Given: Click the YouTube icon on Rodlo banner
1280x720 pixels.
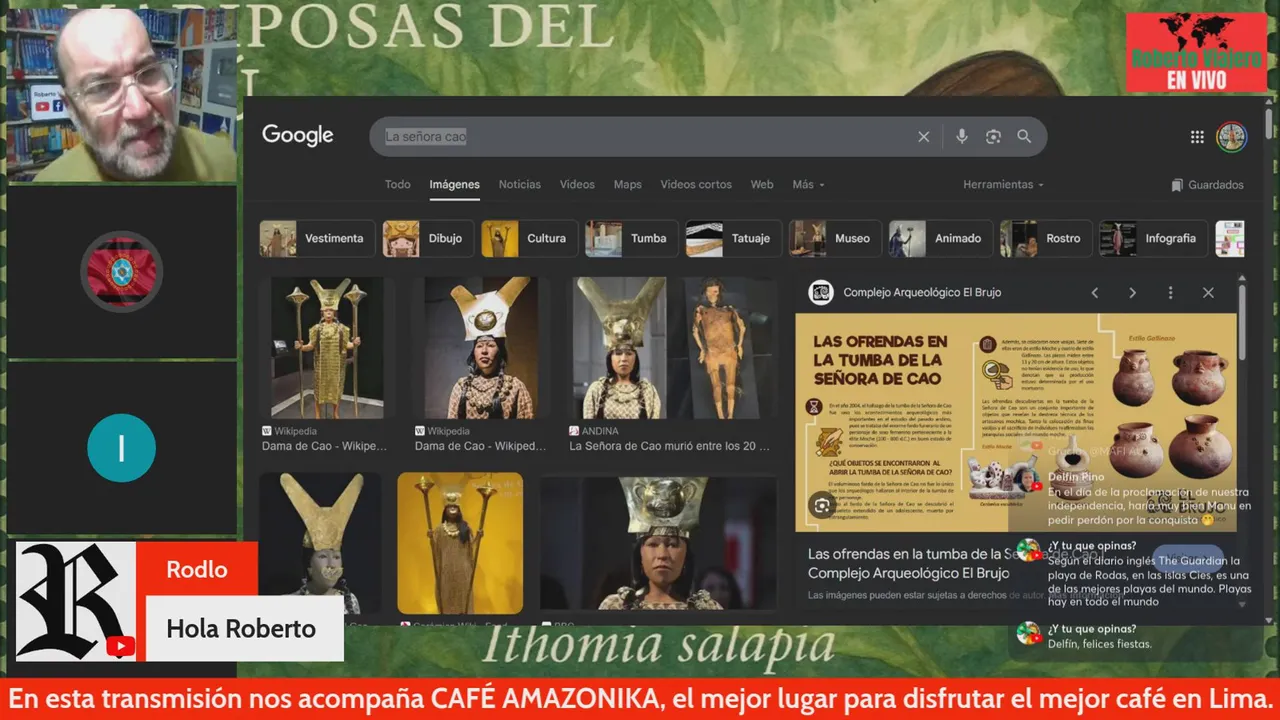Looking at the screenshot, I should tap(120, 646).
